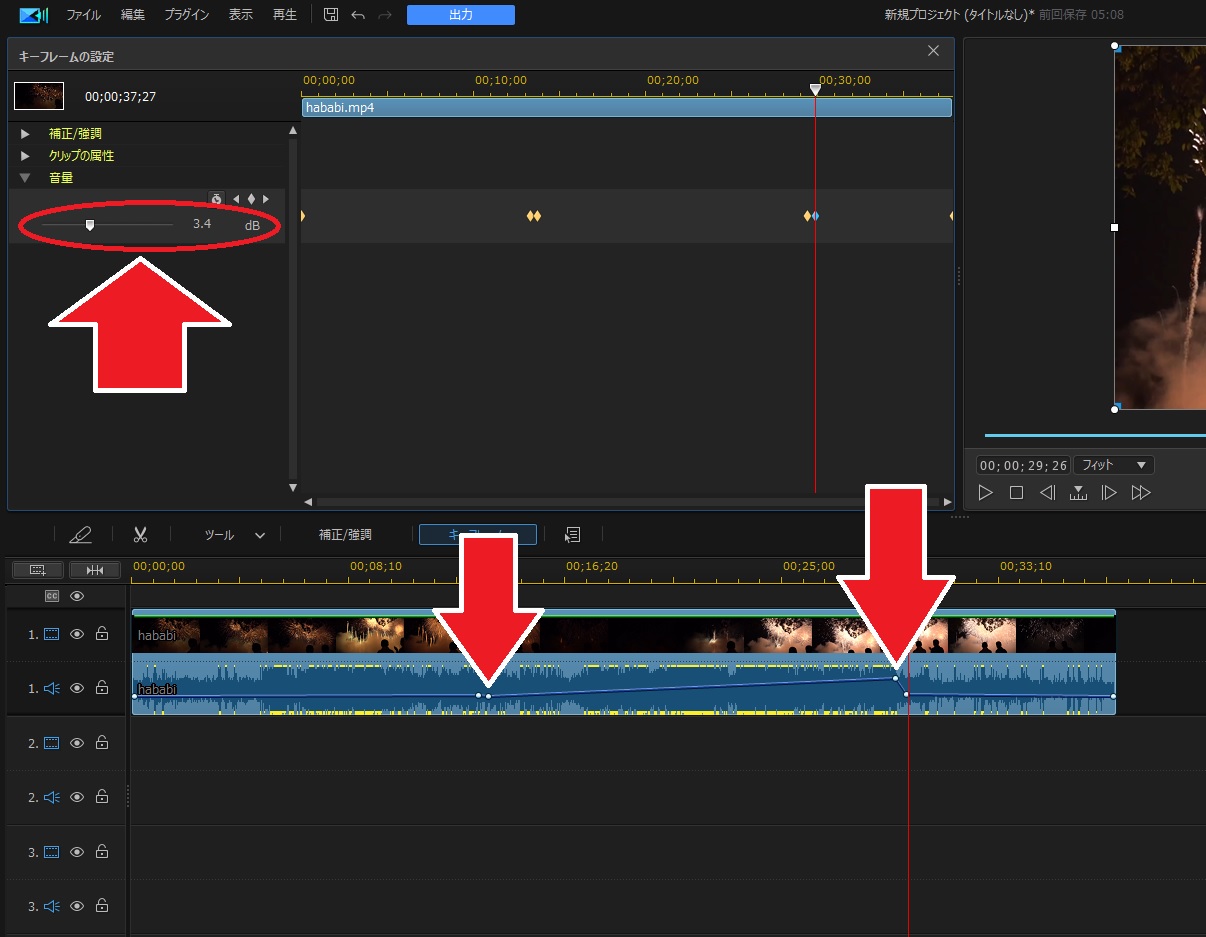Viewport: 1206px width, 937px height.
Task: Toggle subtitle track visibility eye
Action: (77, 596)
